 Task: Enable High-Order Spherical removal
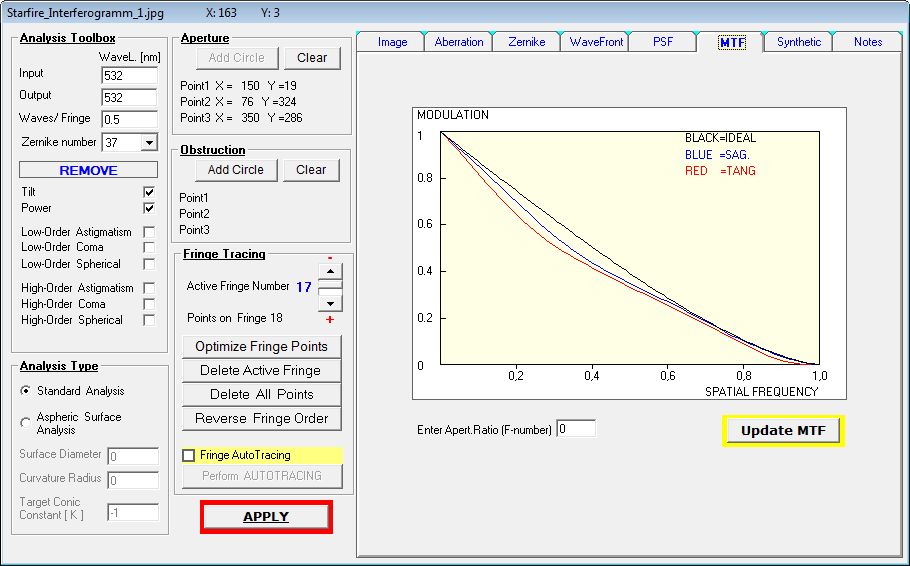(x=149, y=320)
